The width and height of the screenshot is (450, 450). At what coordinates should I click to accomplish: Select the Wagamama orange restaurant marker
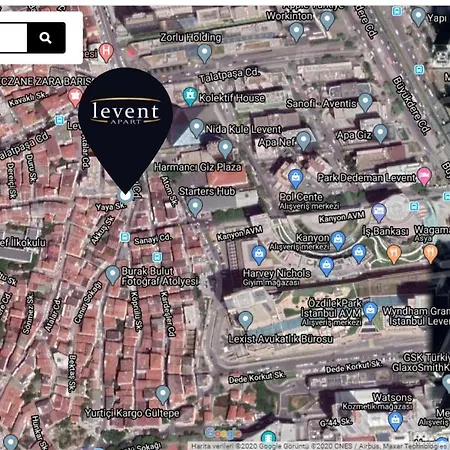point(430,253)
